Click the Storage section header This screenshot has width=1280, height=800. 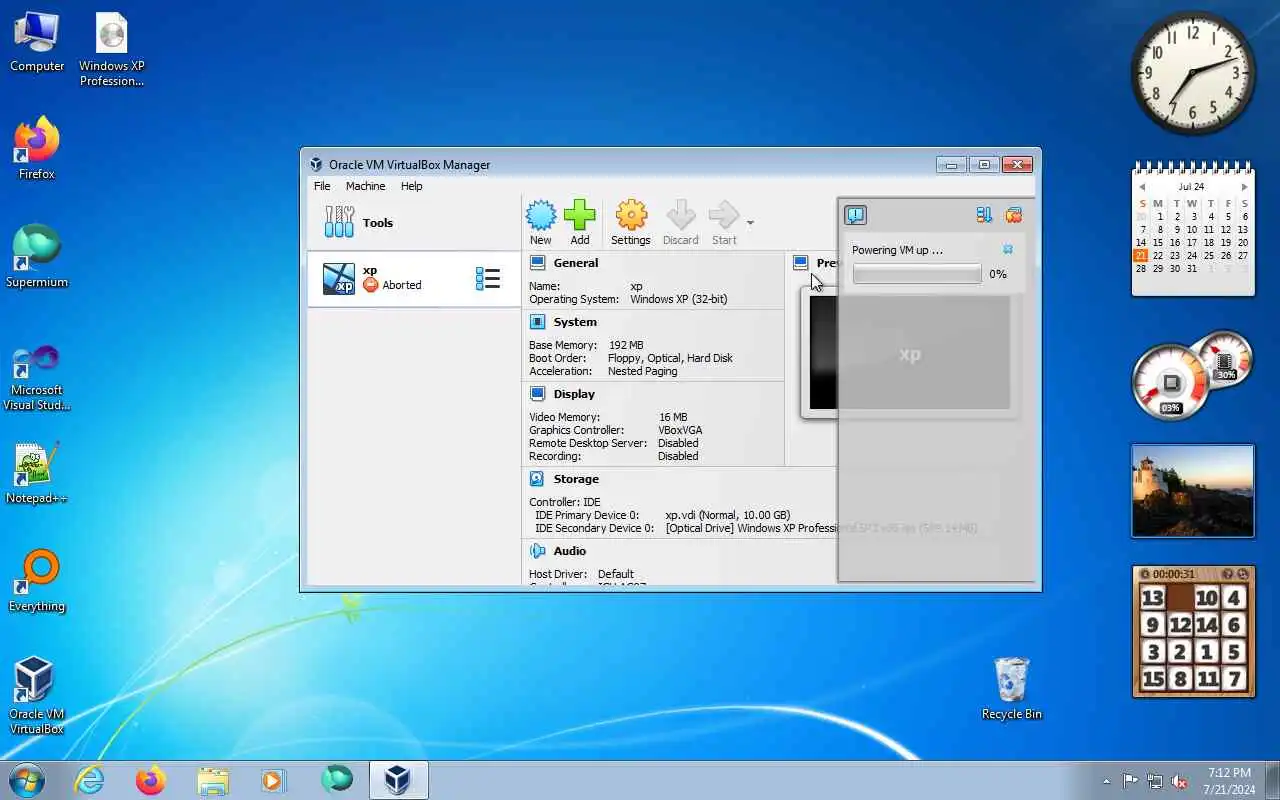576,479
